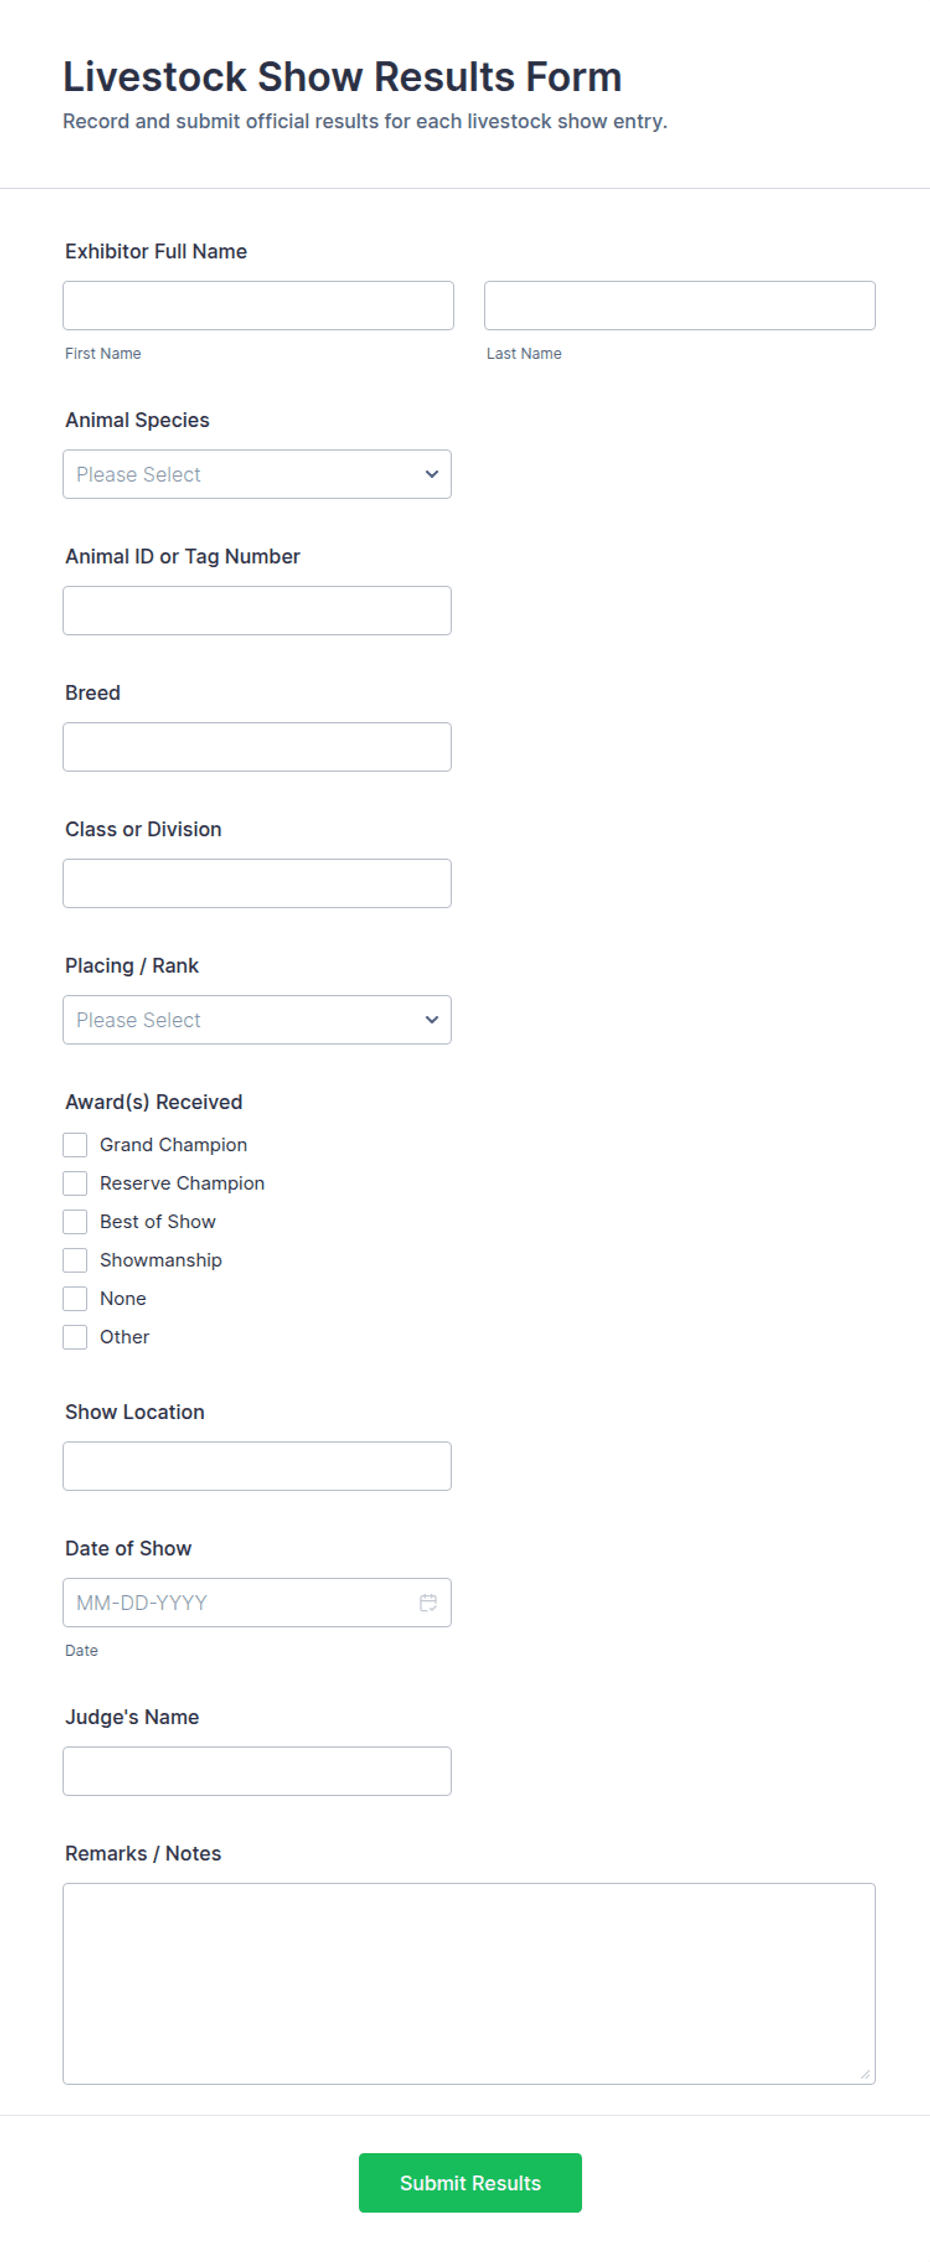This screenshot has height=2262, width=930.
Task: Focus the First Name field
Action: click(x=258, y=305)
